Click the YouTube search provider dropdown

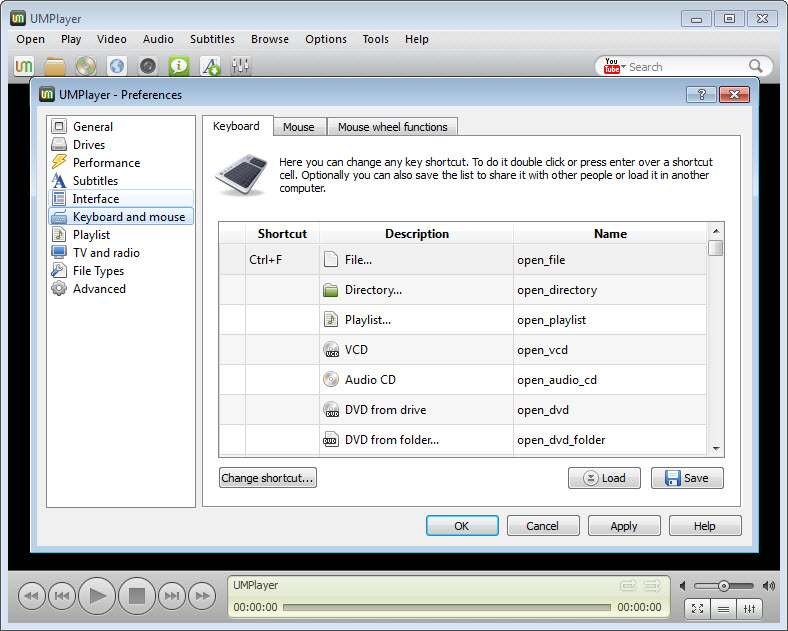pyautogui.click(x=615, y=66)
